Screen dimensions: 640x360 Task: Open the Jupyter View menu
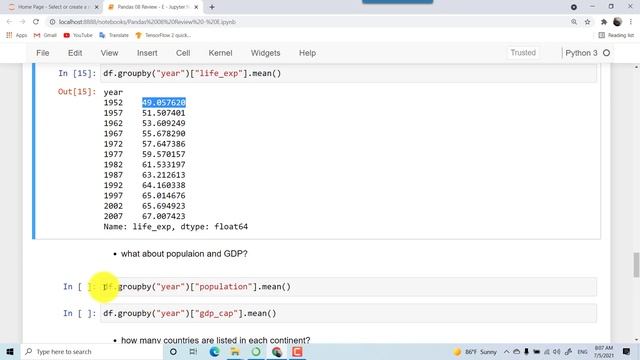pyautogui.click(x=109, y=53)
